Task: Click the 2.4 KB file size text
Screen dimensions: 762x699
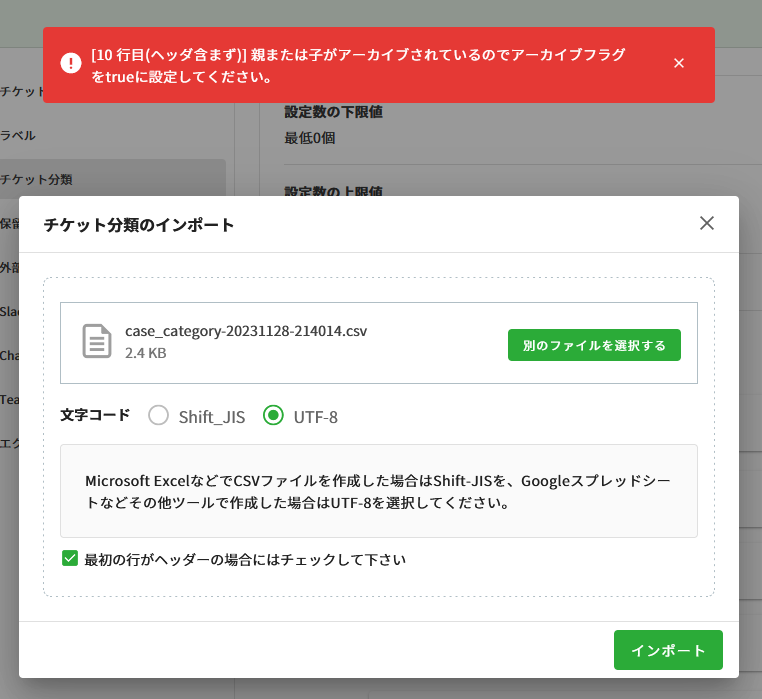Action: tap(146, 353)
